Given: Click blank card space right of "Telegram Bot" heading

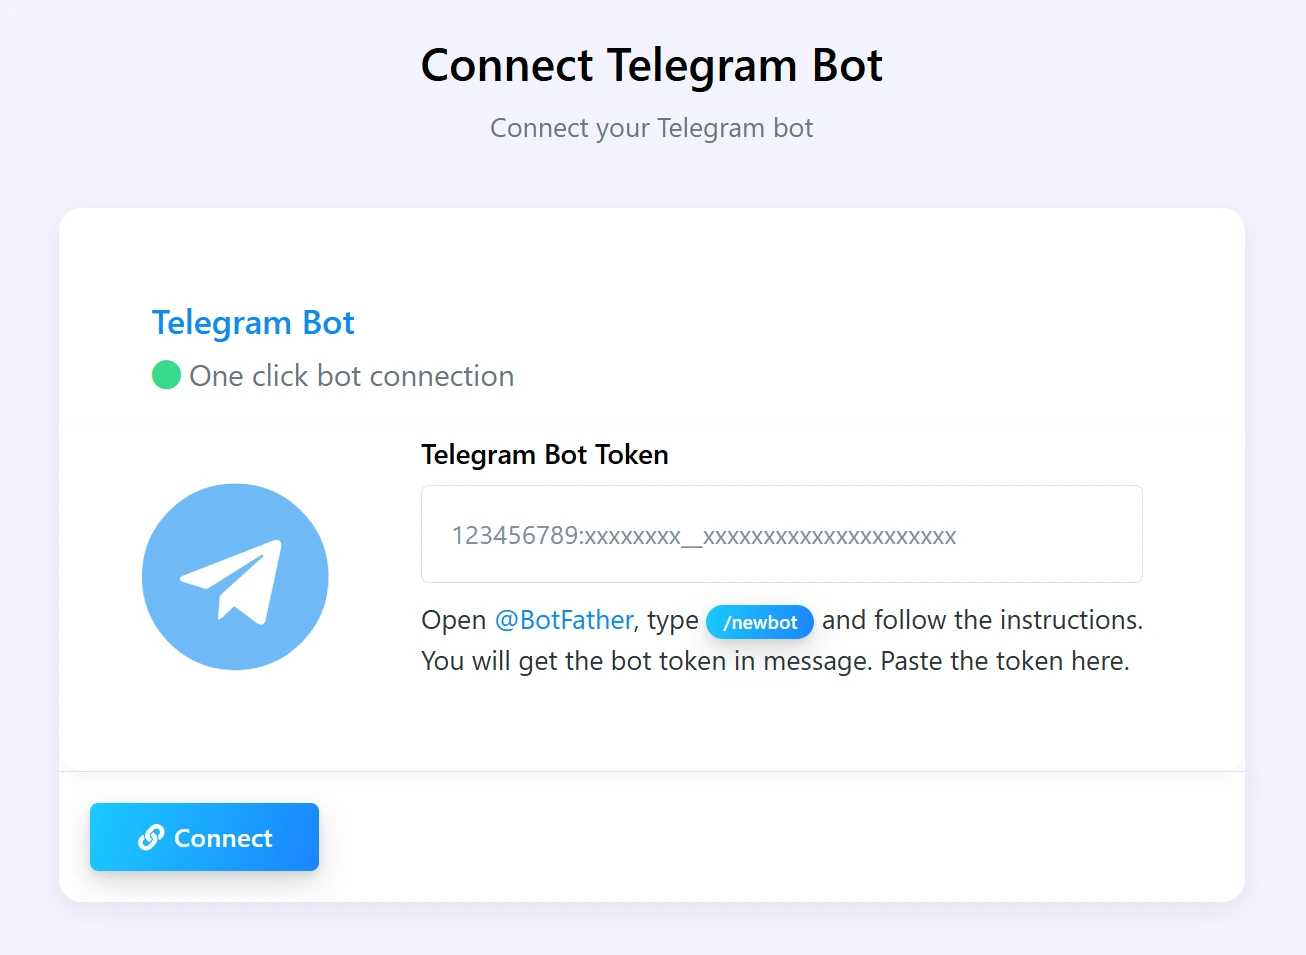Looking at the screenshot, I should 800,323.
